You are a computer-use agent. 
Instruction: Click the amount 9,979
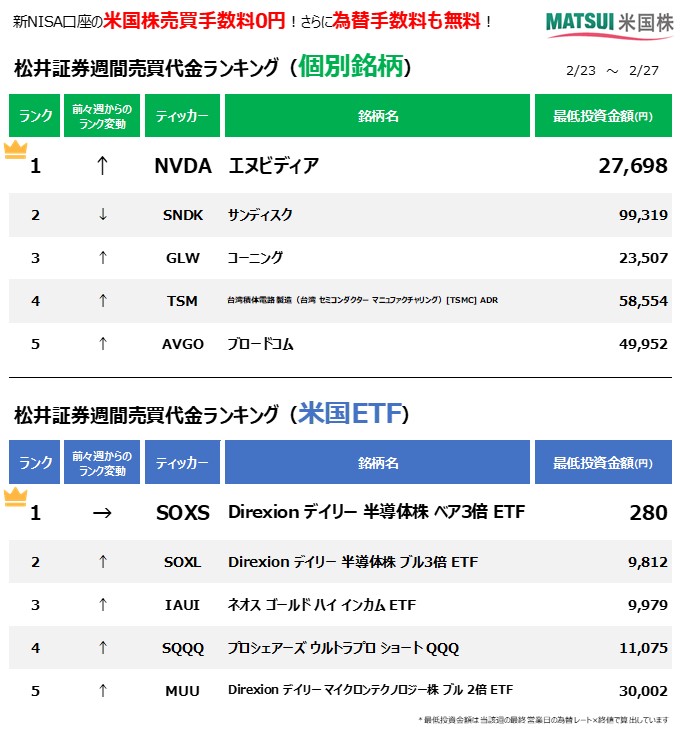click(x=648, y=605)
